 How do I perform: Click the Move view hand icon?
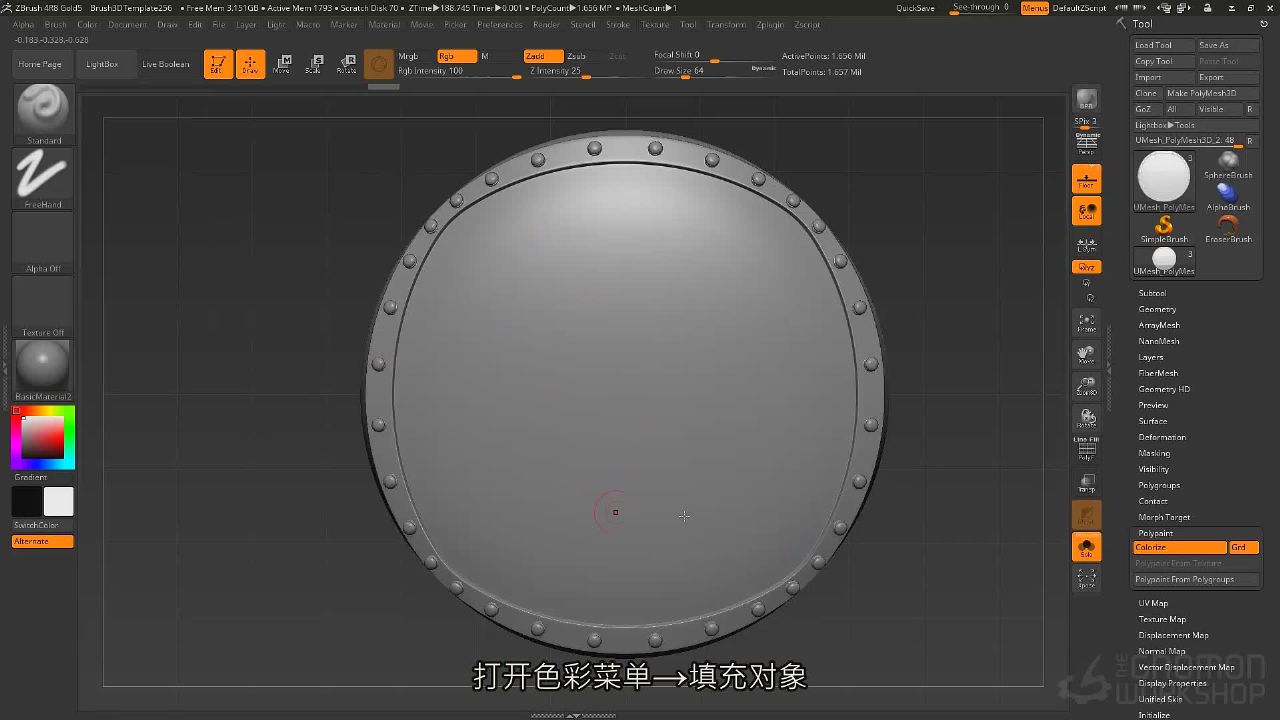(1086, 354)
